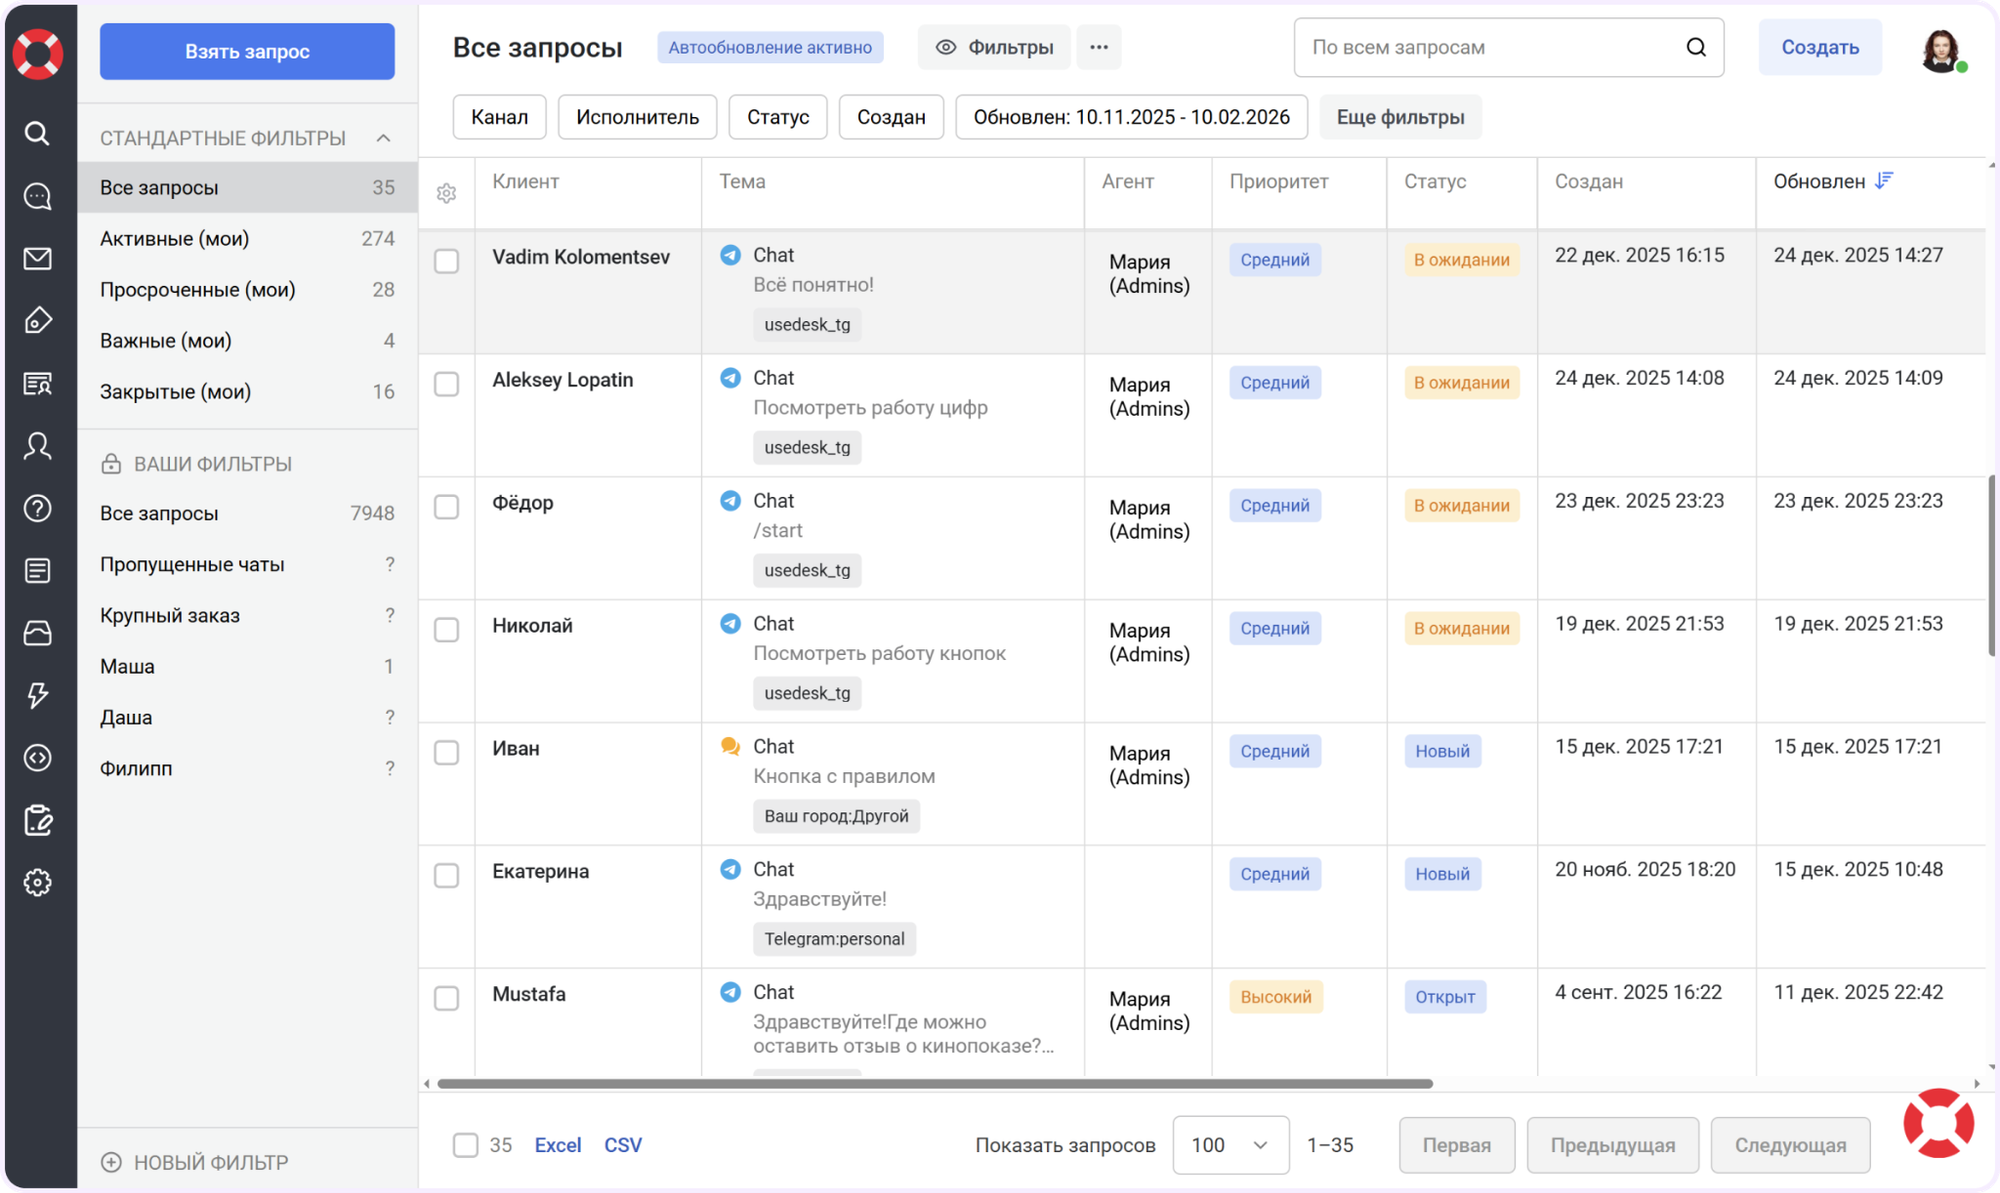Toggle the Фильтры eye visibility button
The width and height of the screenshot is (2000, 1193).
994,47
